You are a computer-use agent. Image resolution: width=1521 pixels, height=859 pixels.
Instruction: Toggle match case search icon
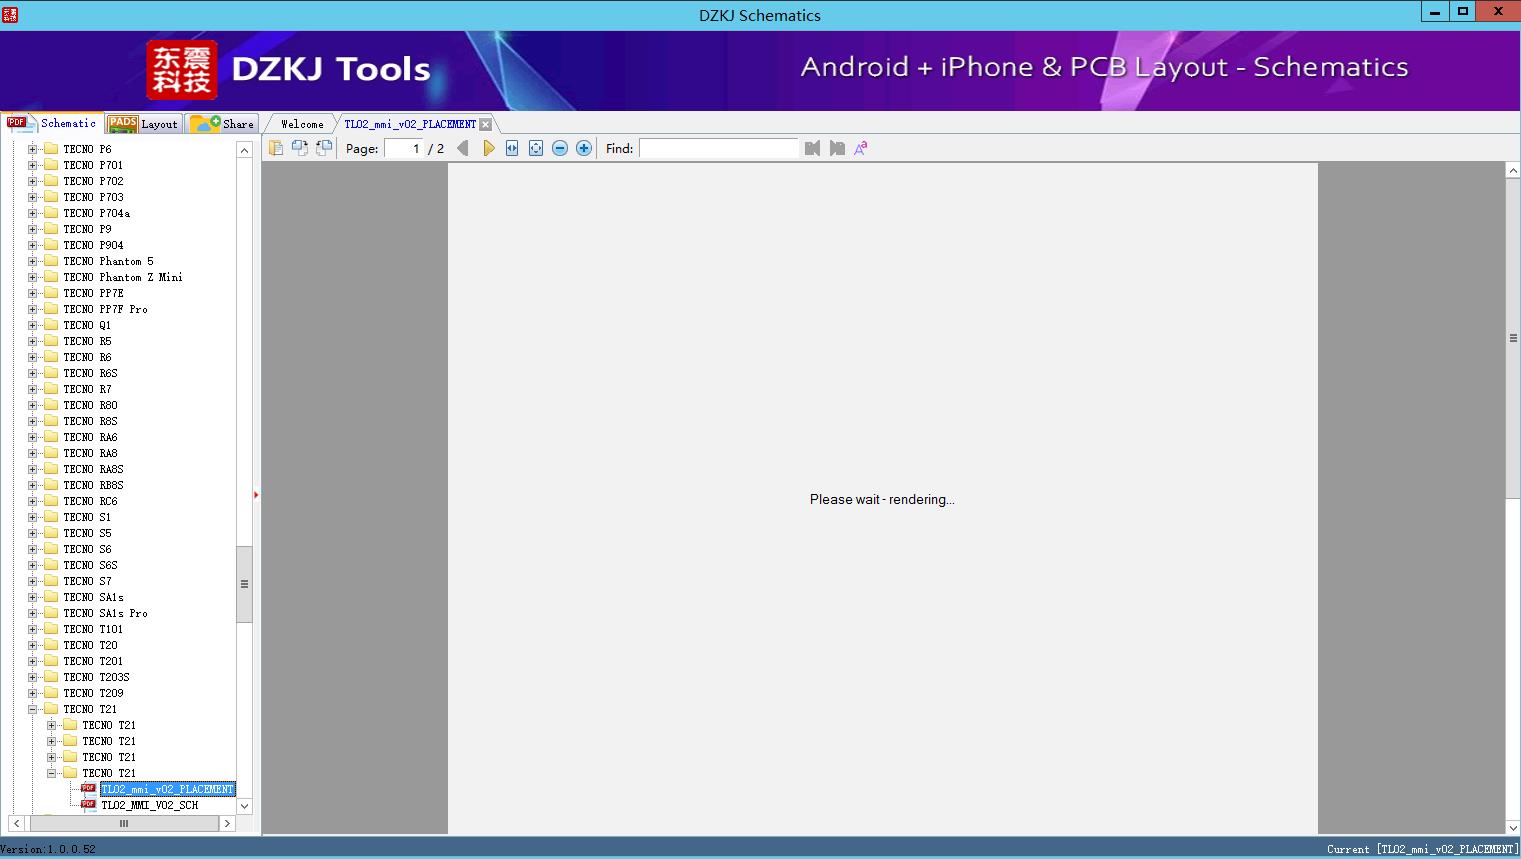click(x=860, y=148)
